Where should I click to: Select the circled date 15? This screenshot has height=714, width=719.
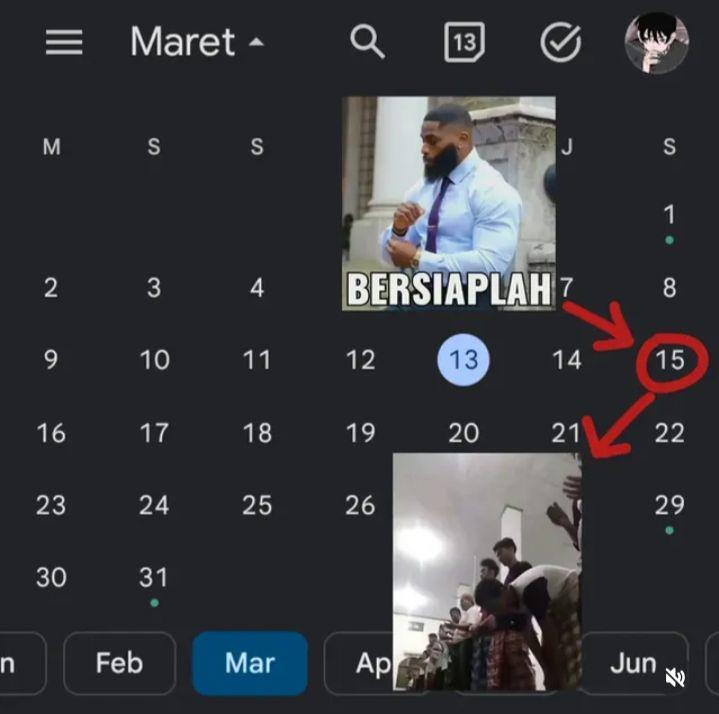(670, 360)
